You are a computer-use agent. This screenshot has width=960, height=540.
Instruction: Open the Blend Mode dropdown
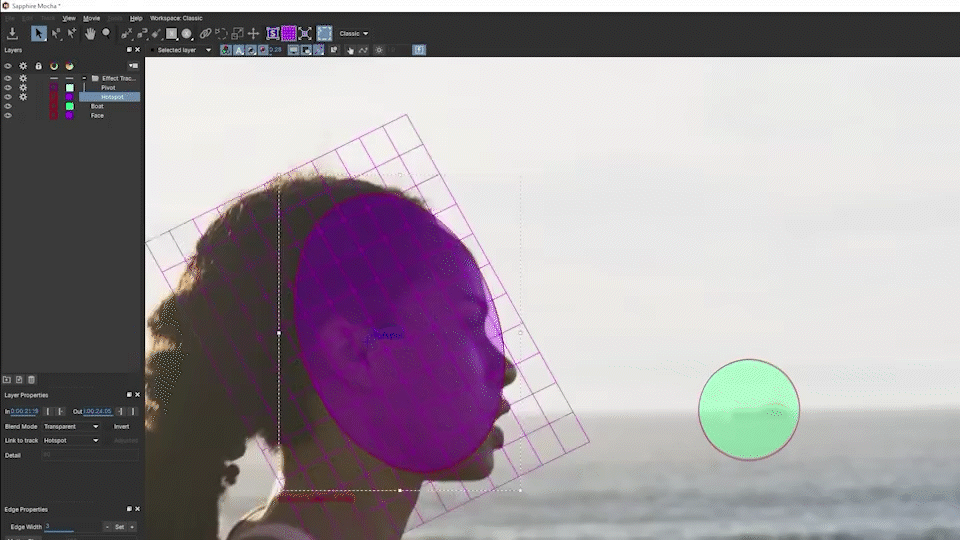tap(71, 427)
